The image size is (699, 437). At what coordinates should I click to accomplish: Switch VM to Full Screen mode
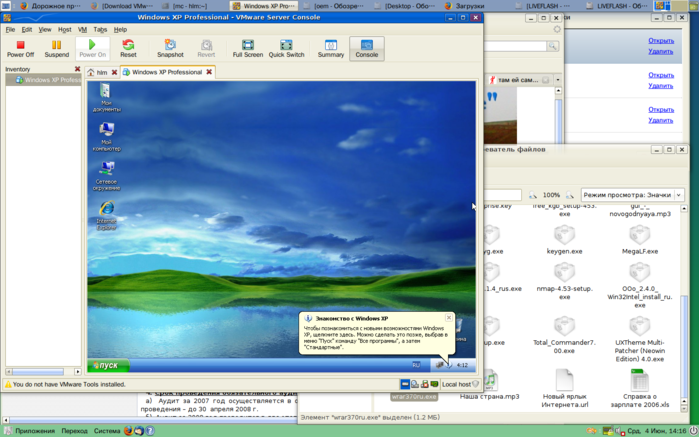coord(248,49)
